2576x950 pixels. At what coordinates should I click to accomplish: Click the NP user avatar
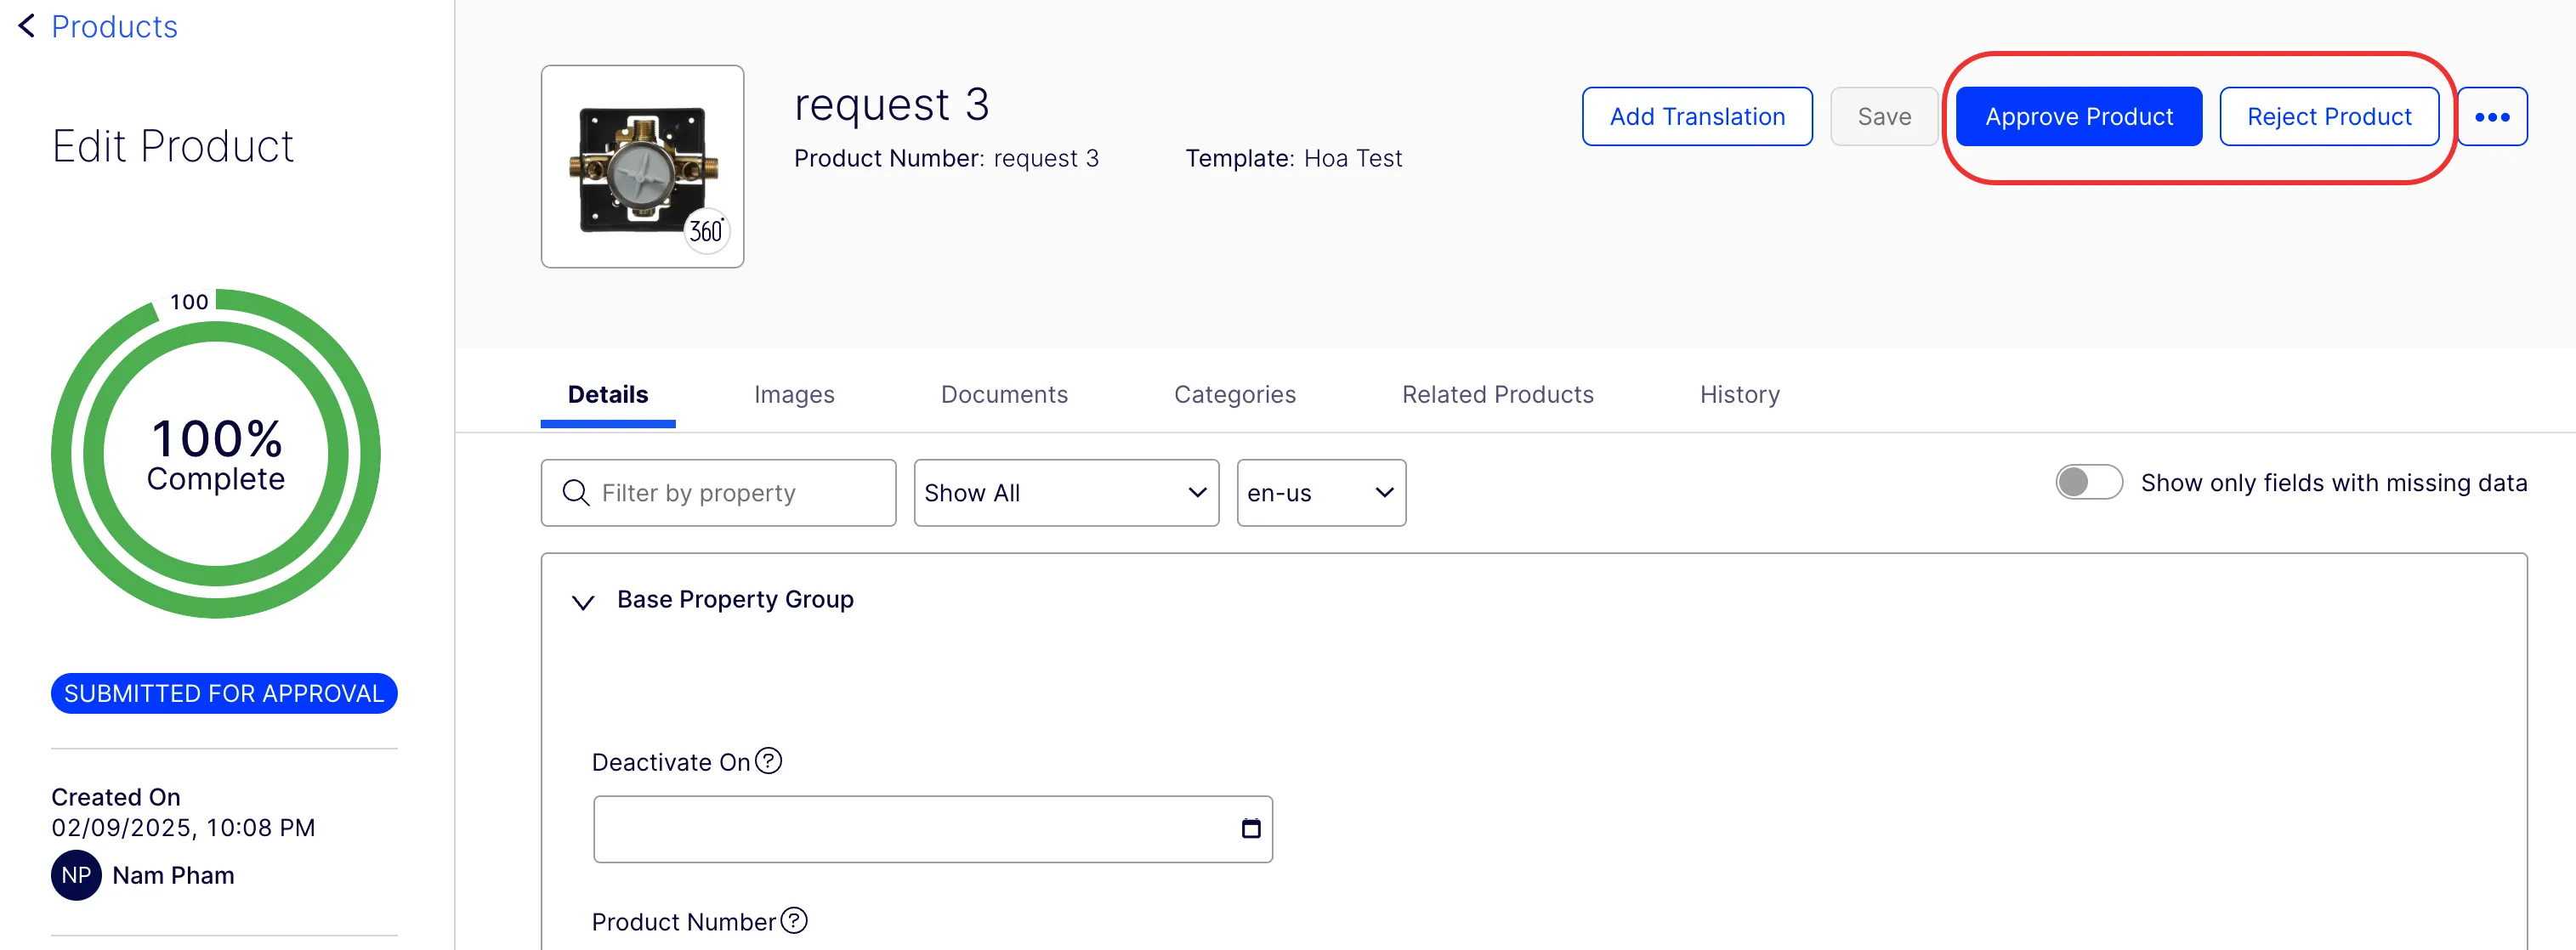coord(76,875)
